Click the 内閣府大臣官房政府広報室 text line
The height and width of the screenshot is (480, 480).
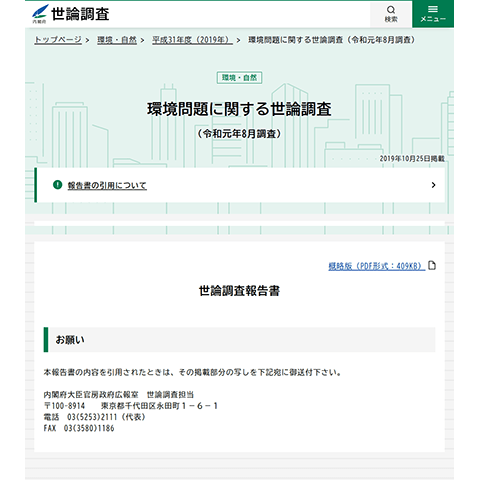[x=119, y=395]
